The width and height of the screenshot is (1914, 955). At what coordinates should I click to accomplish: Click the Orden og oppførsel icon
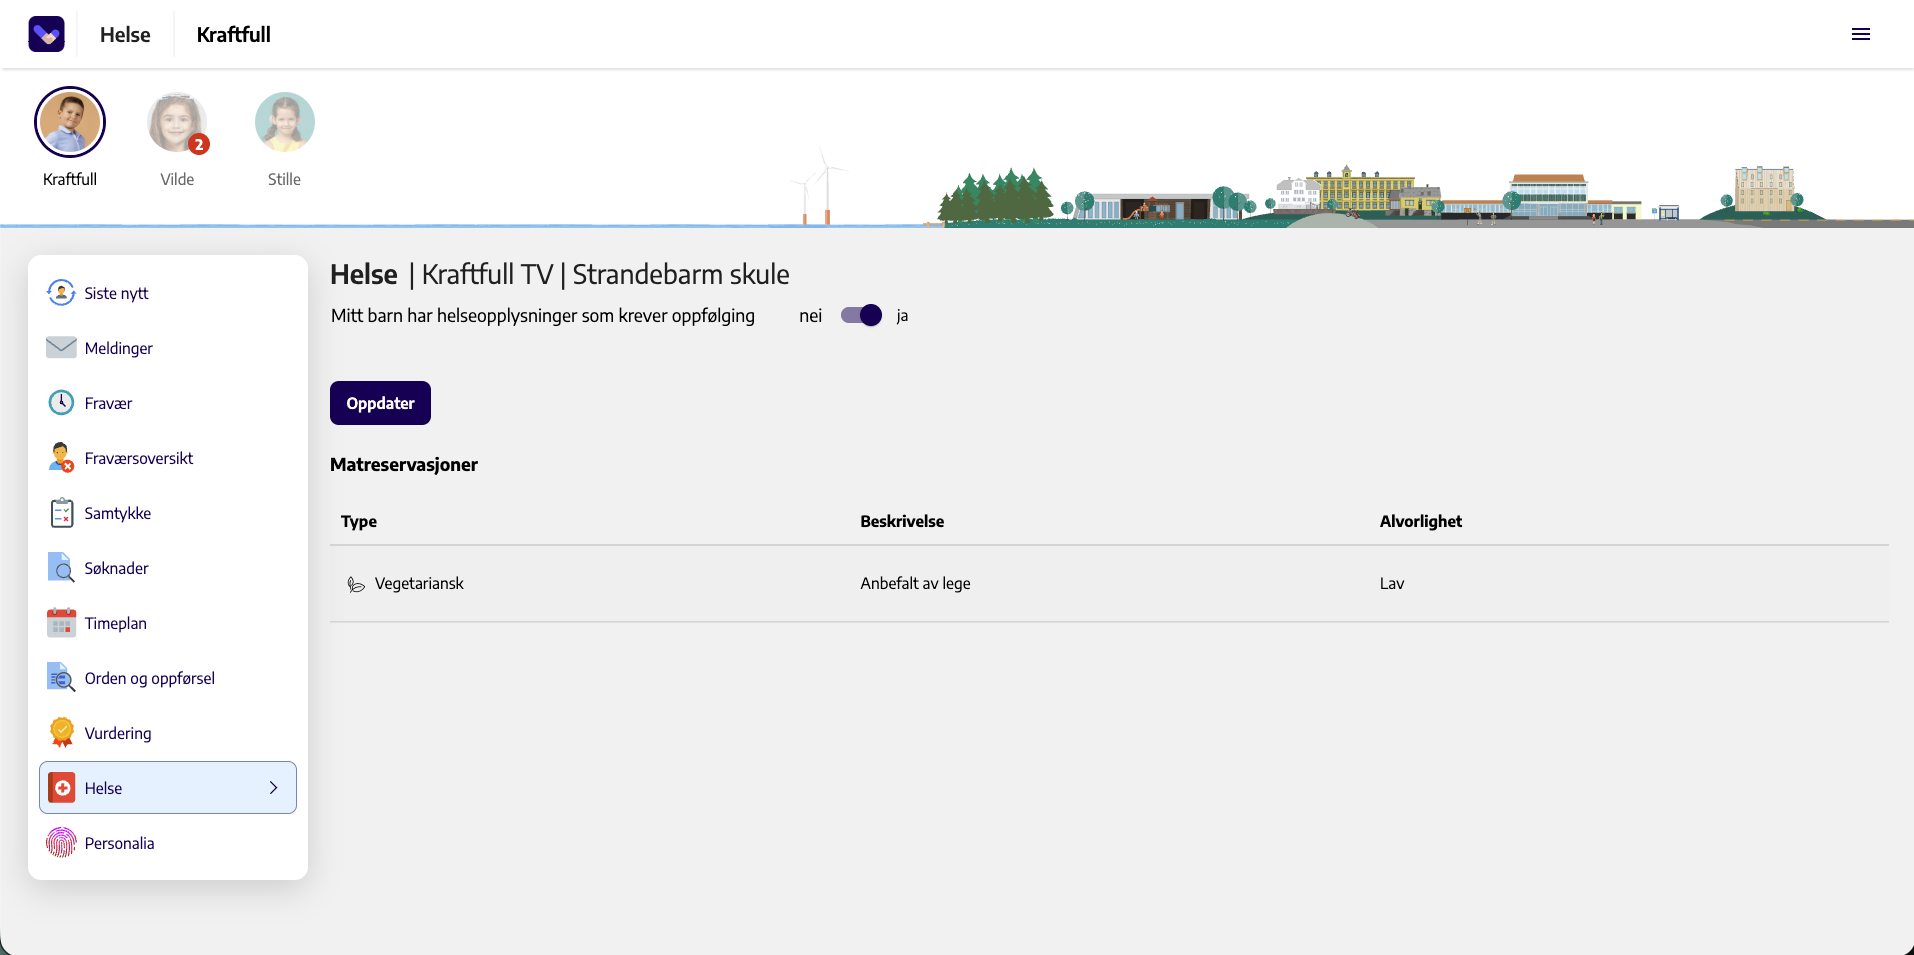coord(61,678)
